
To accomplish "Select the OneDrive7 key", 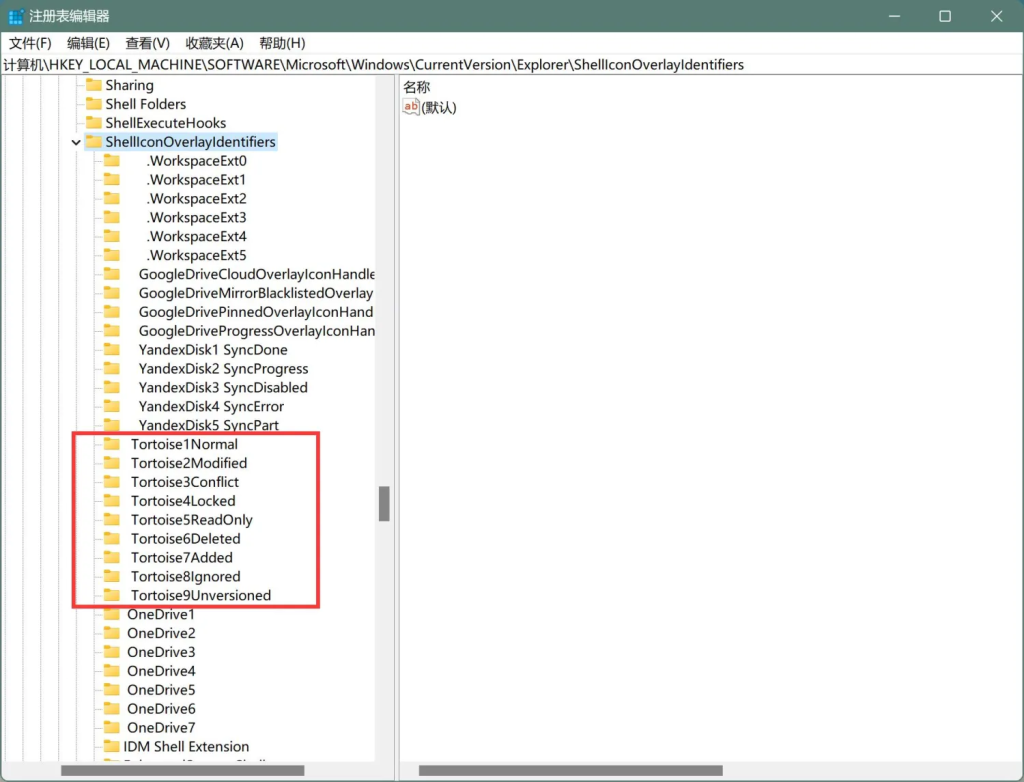I will tap(161, 728).
